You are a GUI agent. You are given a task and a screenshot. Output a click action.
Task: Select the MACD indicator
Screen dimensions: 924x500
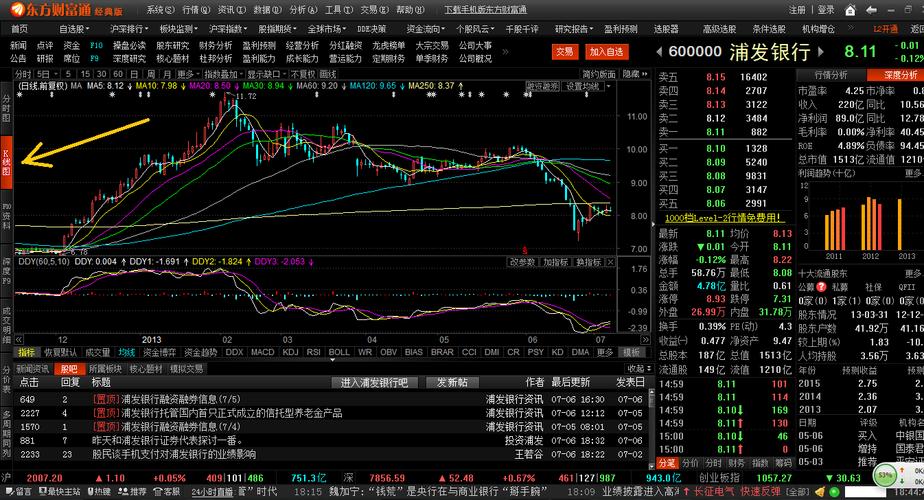coord(262,352)
